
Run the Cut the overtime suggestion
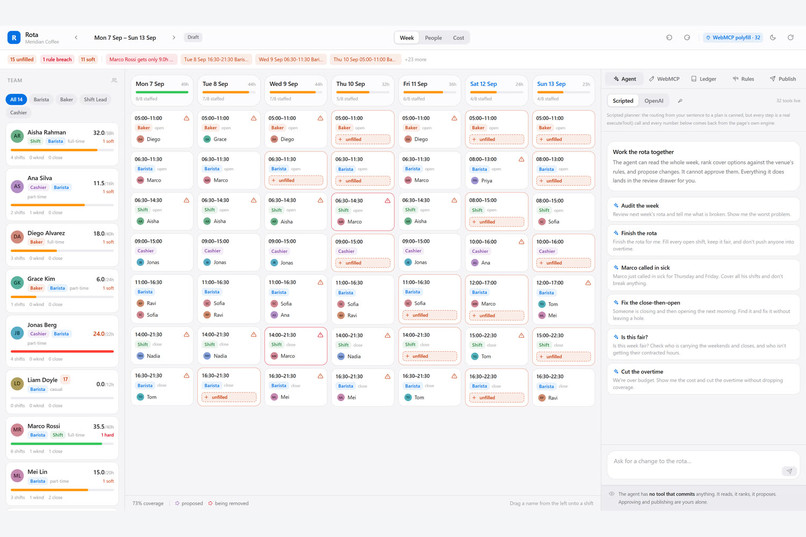[x=703, y=379]
